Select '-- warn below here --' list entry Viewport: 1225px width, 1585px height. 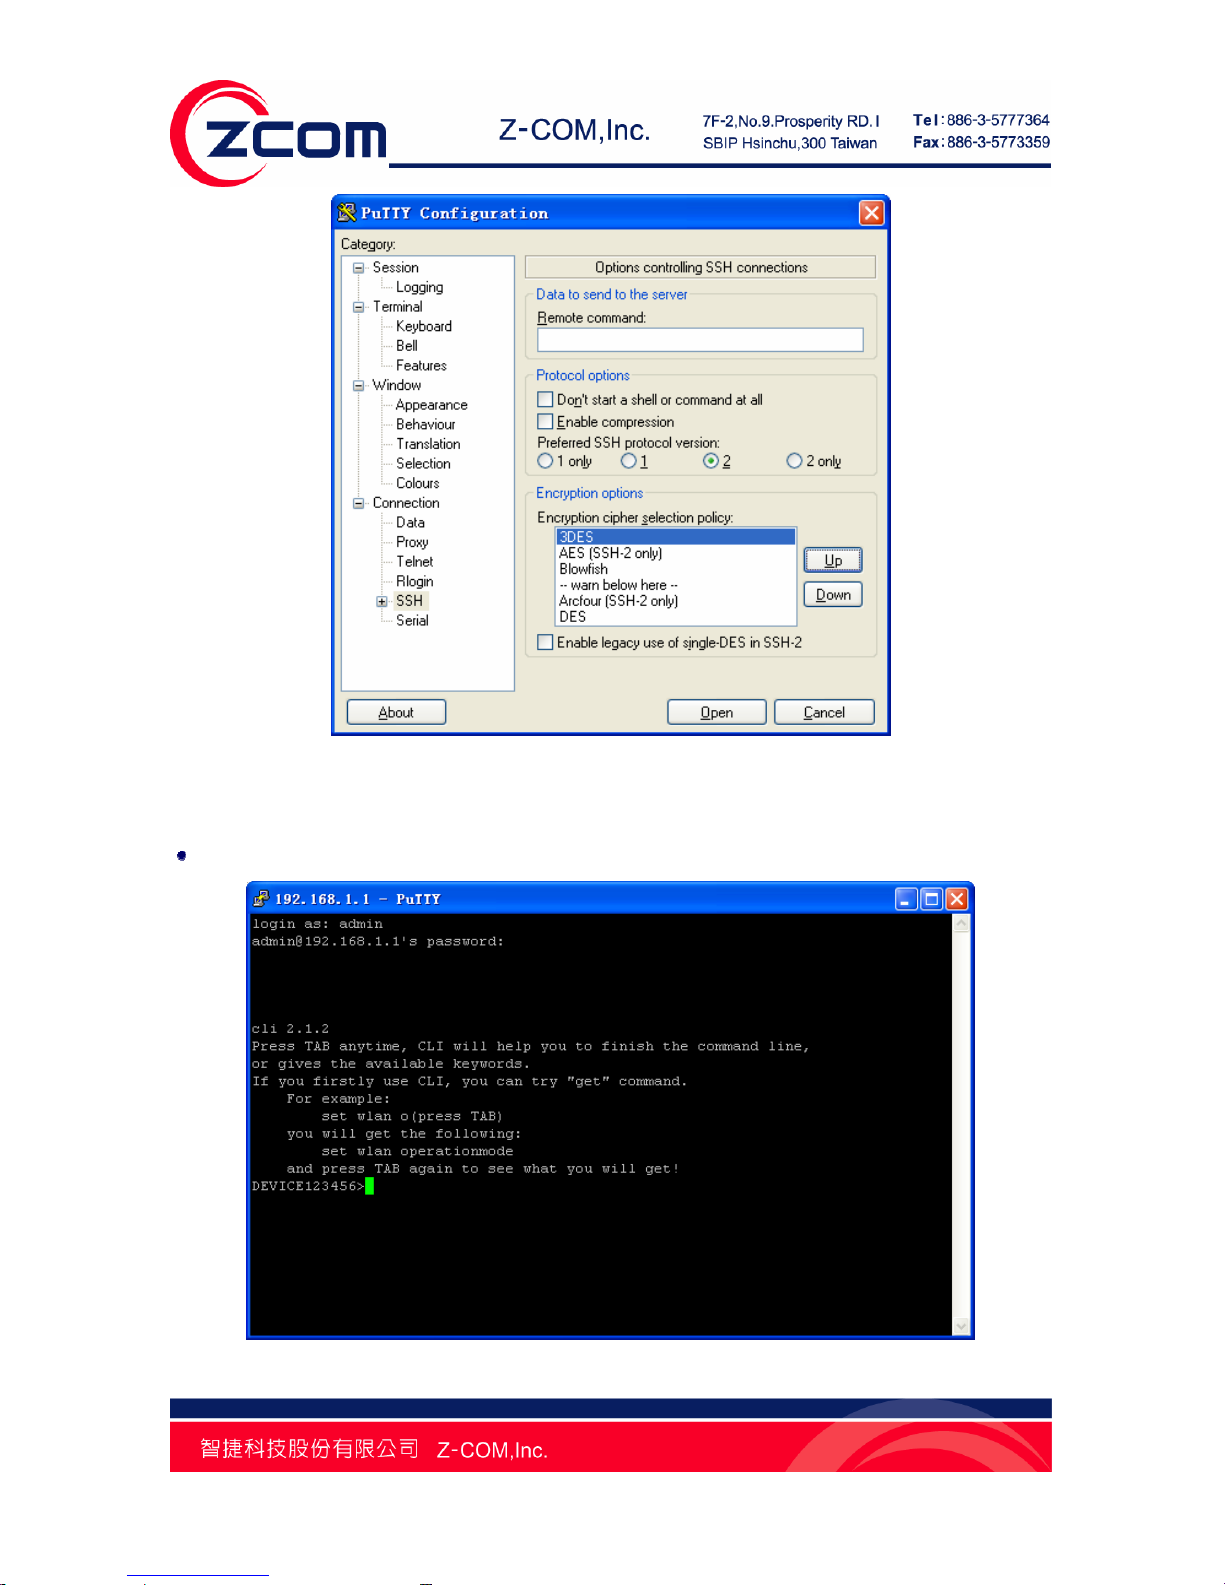coord(676,585)
